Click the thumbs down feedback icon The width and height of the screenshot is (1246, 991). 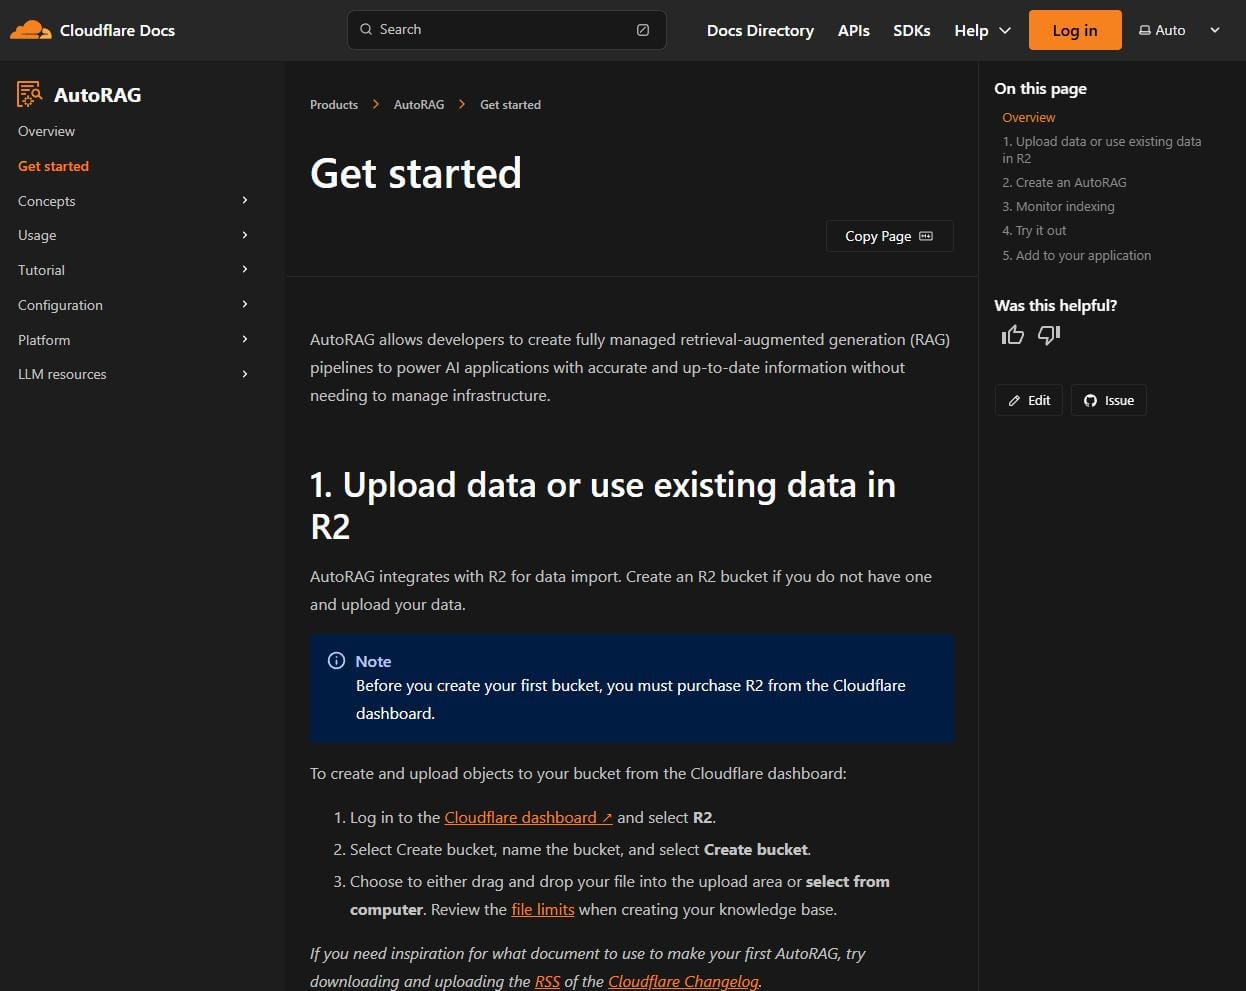(1048, 335)
